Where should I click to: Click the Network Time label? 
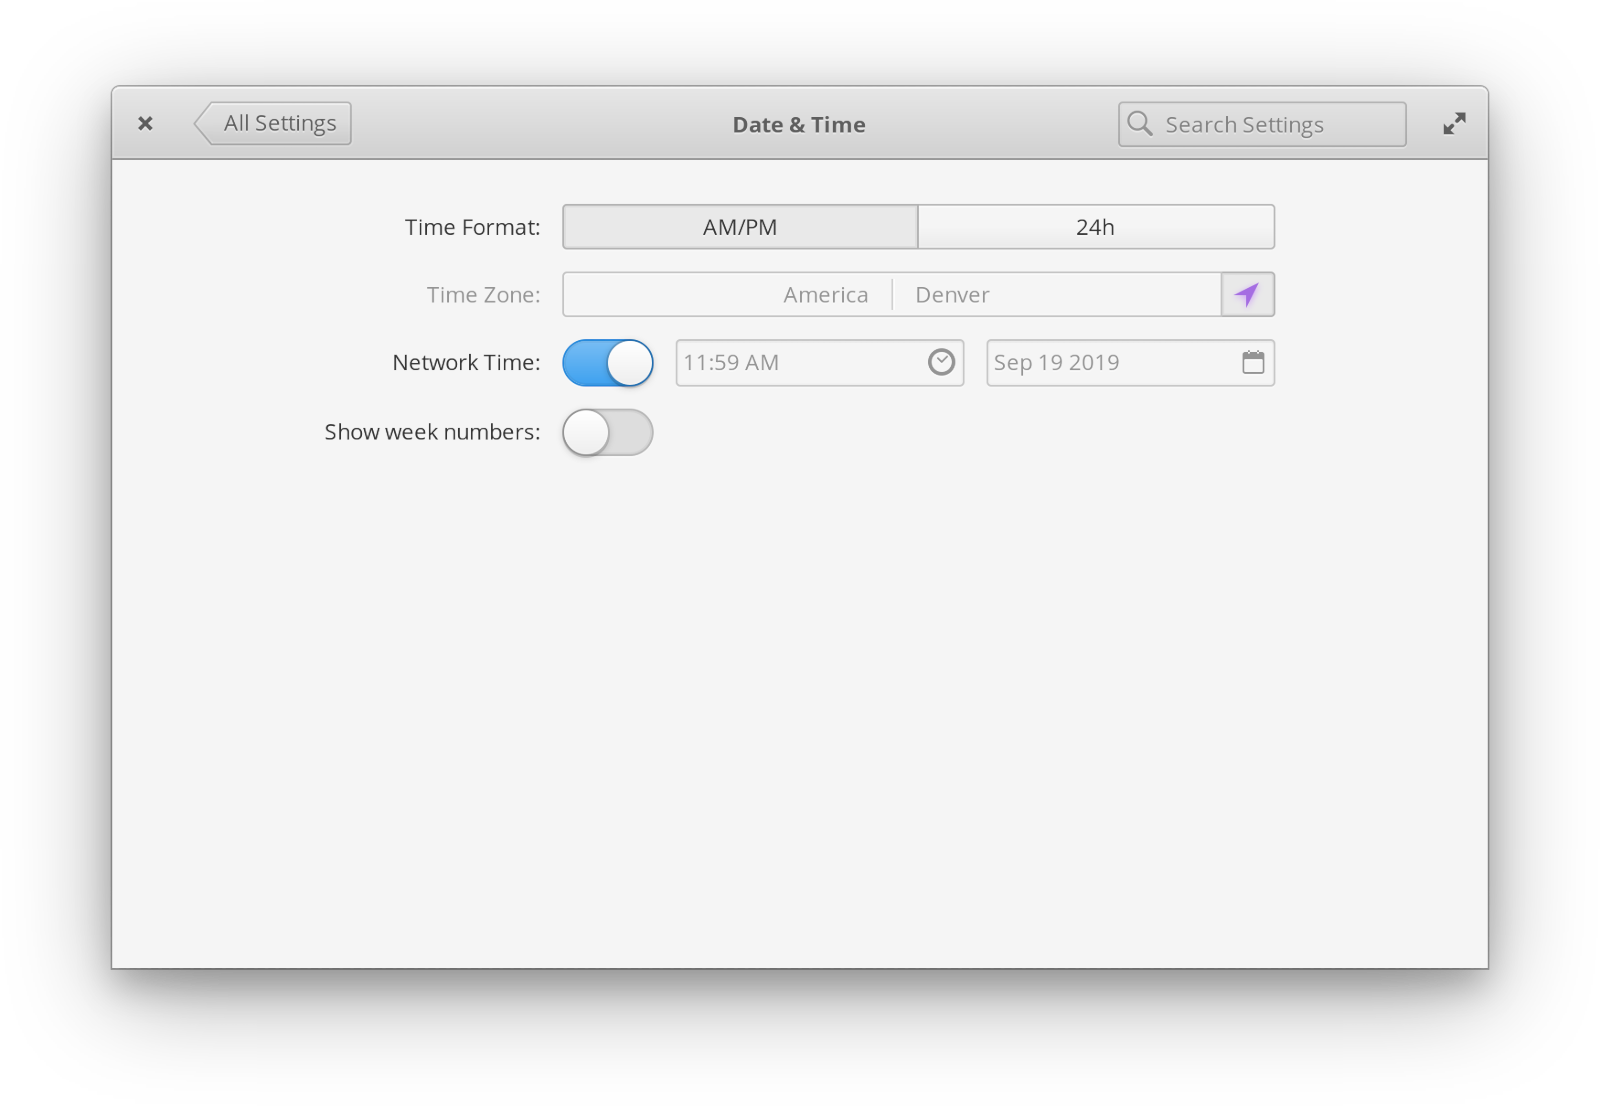(464, 362)
